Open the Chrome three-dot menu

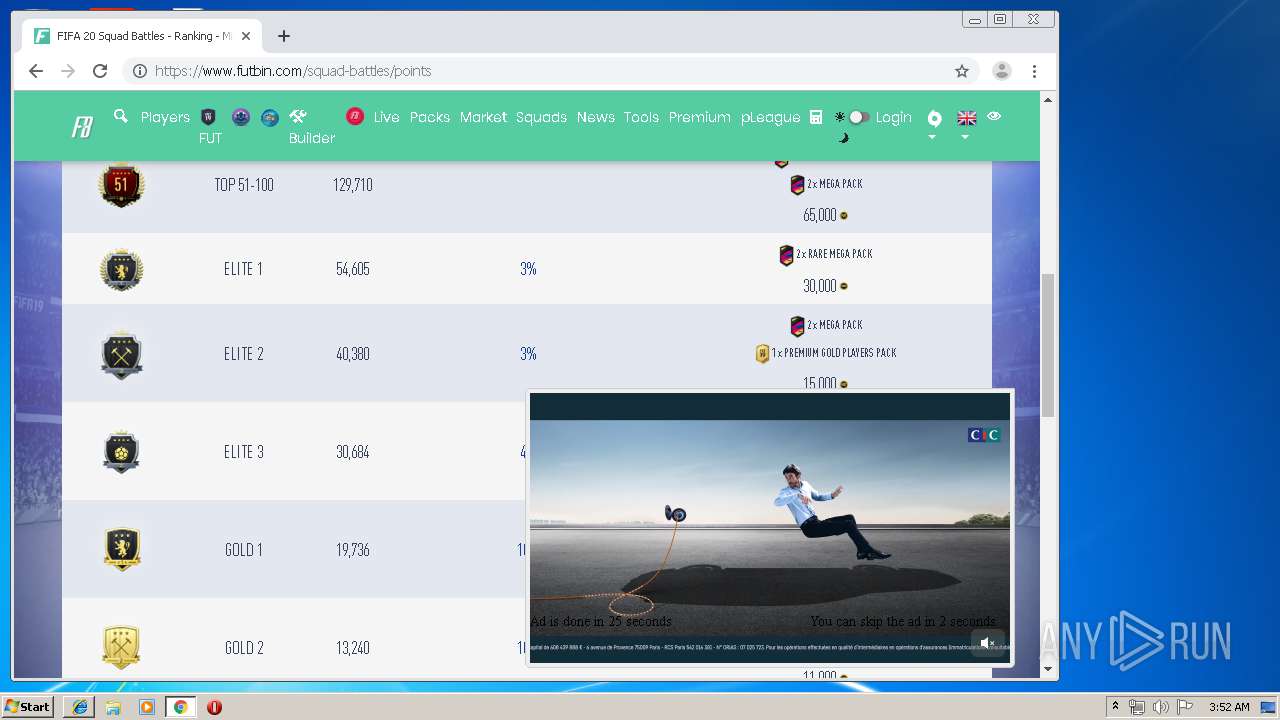click(1034, 71)
